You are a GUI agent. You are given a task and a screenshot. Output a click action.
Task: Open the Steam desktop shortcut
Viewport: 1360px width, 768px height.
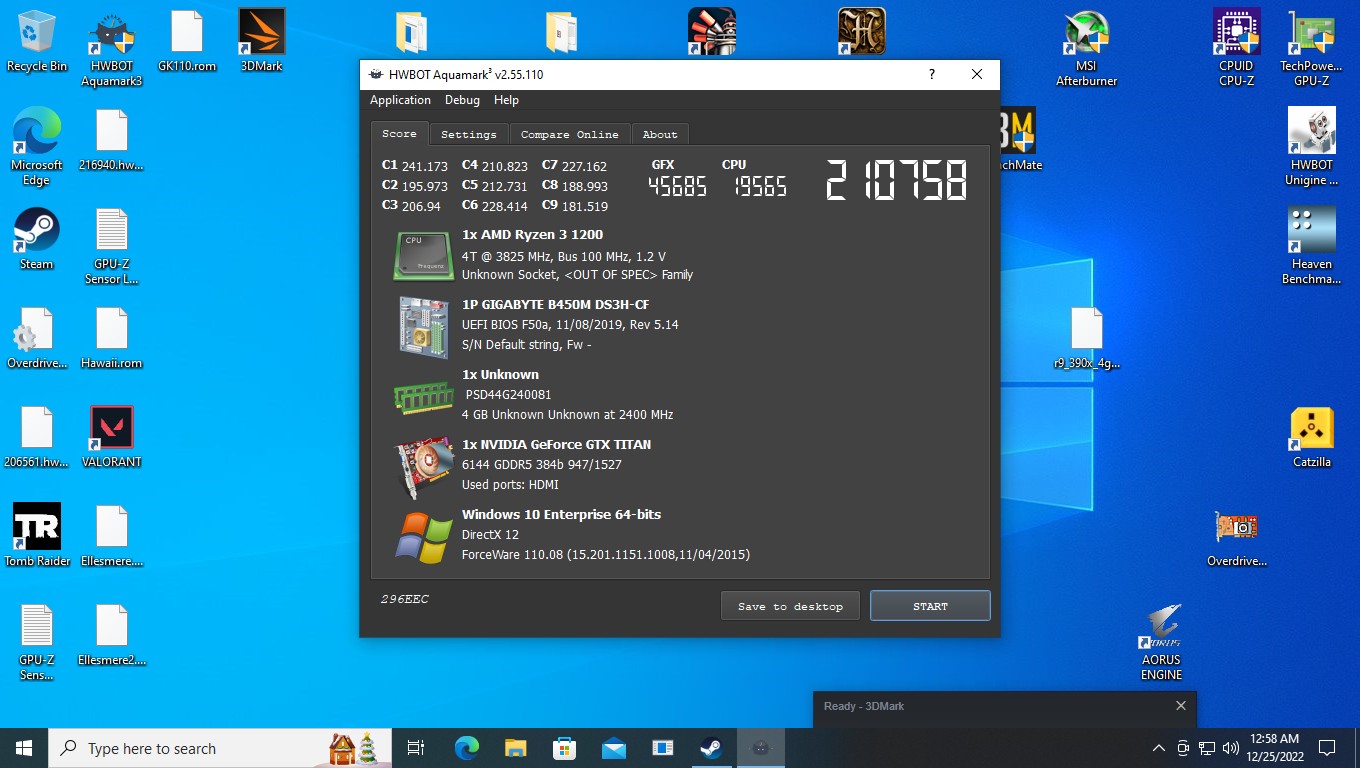pyautogui.click(x=36, y=239)
